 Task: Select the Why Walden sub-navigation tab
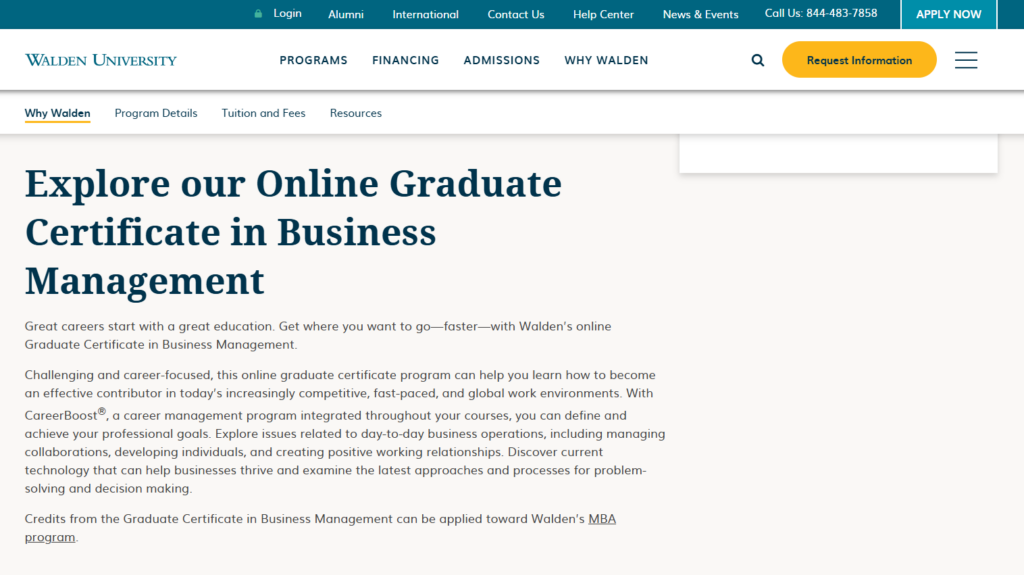57,113
